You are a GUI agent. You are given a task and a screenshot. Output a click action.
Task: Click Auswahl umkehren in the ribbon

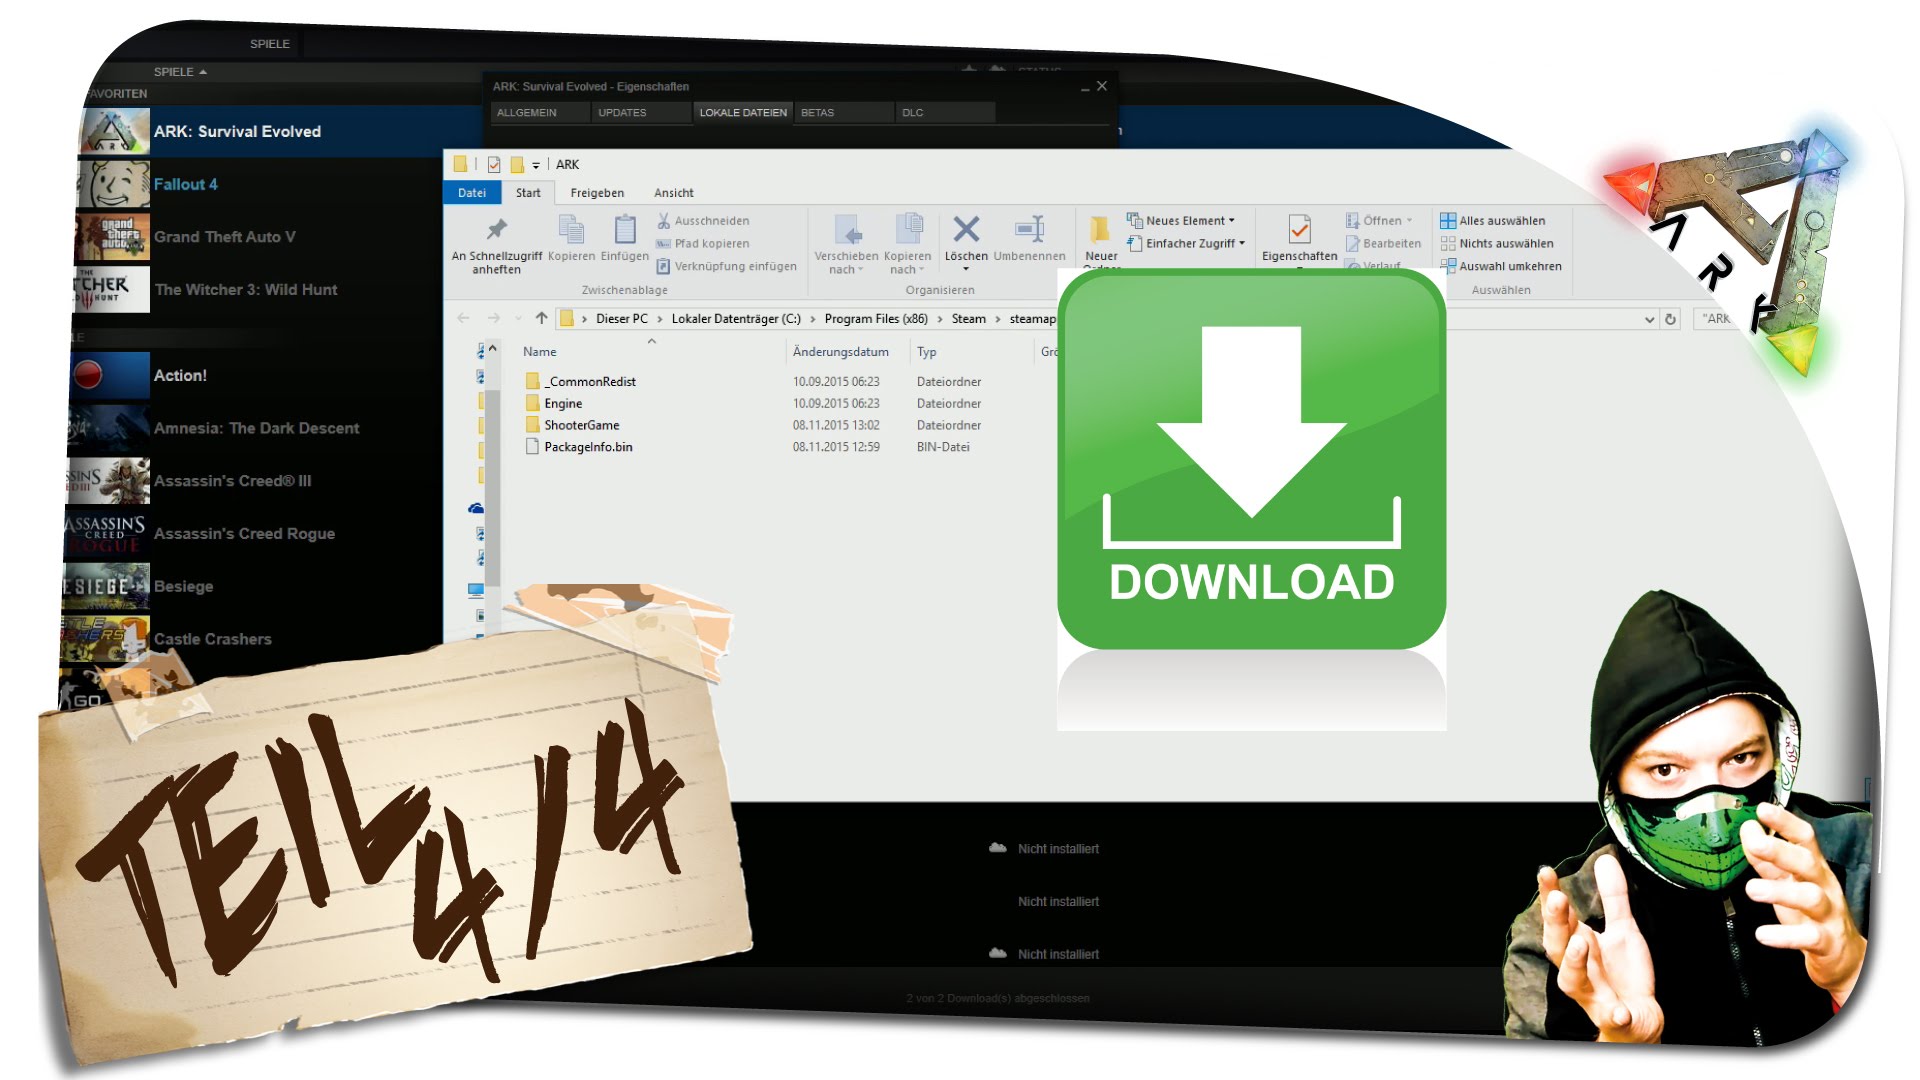tap(1501, 267)
